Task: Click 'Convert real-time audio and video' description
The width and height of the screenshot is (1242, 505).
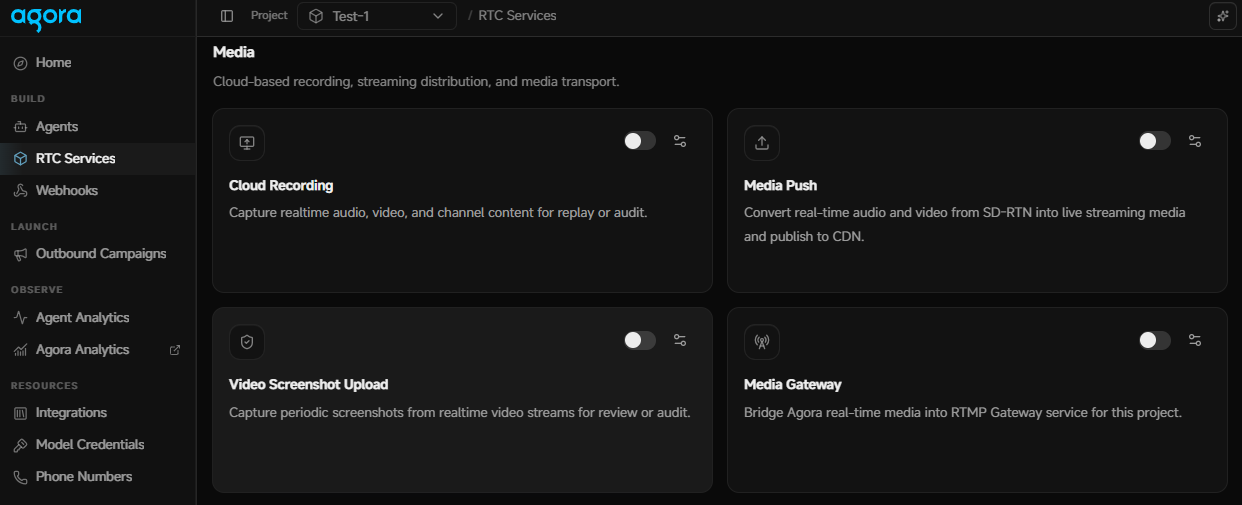Action: point(965,225)
